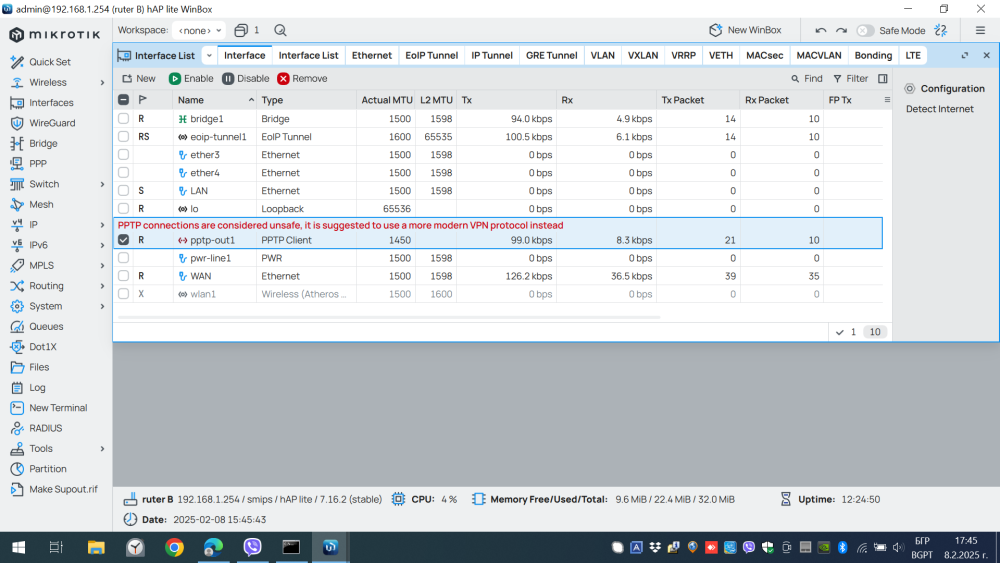The height and width of the screenshot is (563, 1000).
Task: Switch to the VLAN tab
Action: [602, 56]
